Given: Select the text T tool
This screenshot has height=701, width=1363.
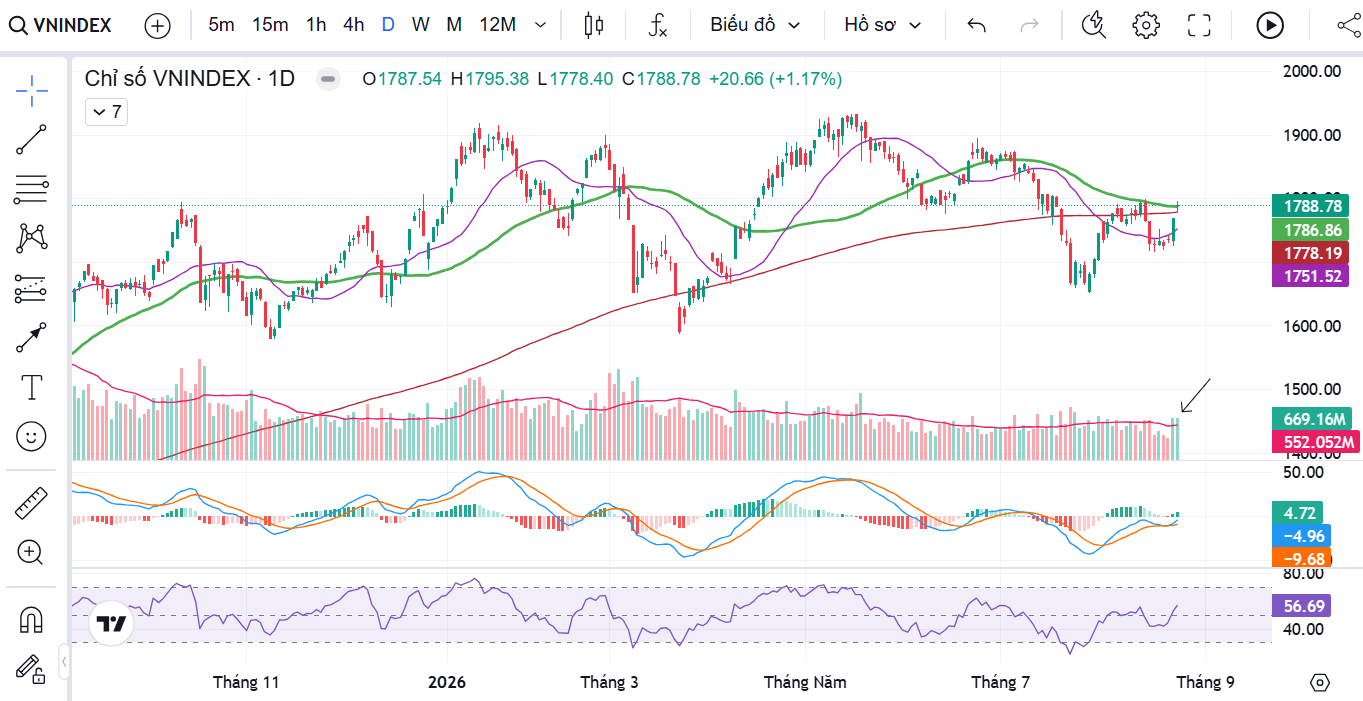Looking at the screenshot, I should 32,387.
